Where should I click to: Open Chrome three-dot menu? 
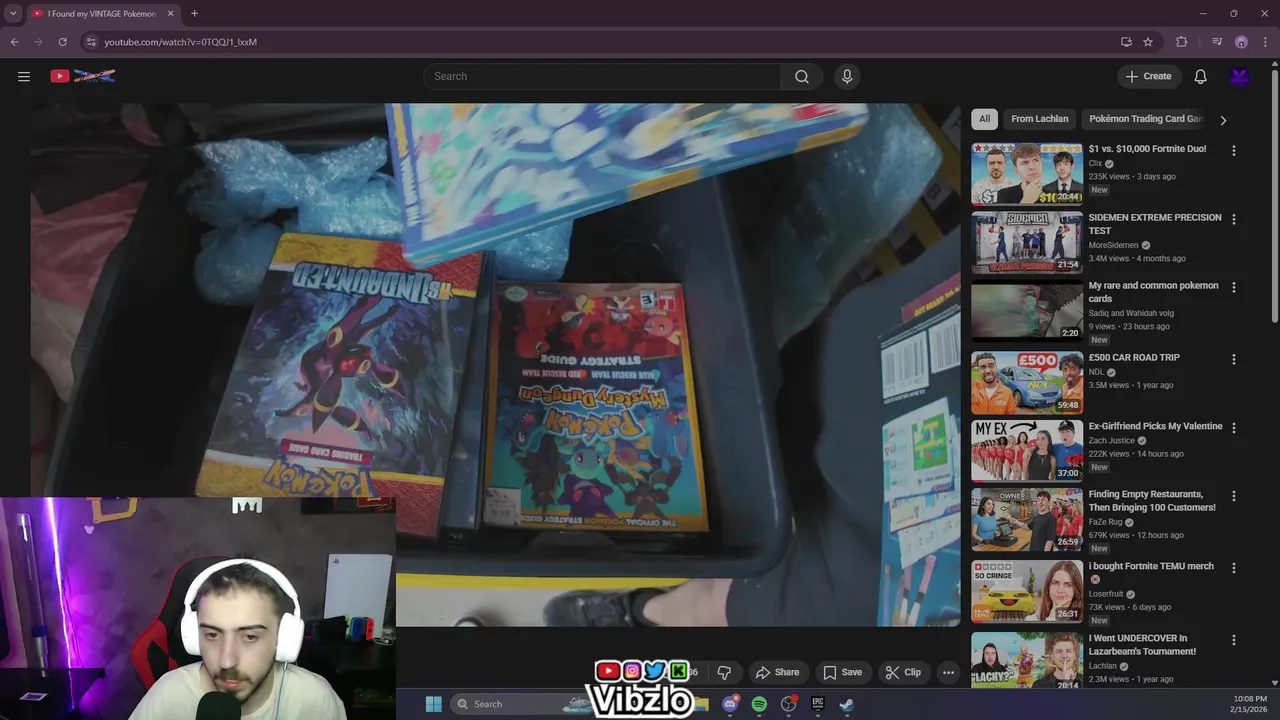tap(1265, 42)
